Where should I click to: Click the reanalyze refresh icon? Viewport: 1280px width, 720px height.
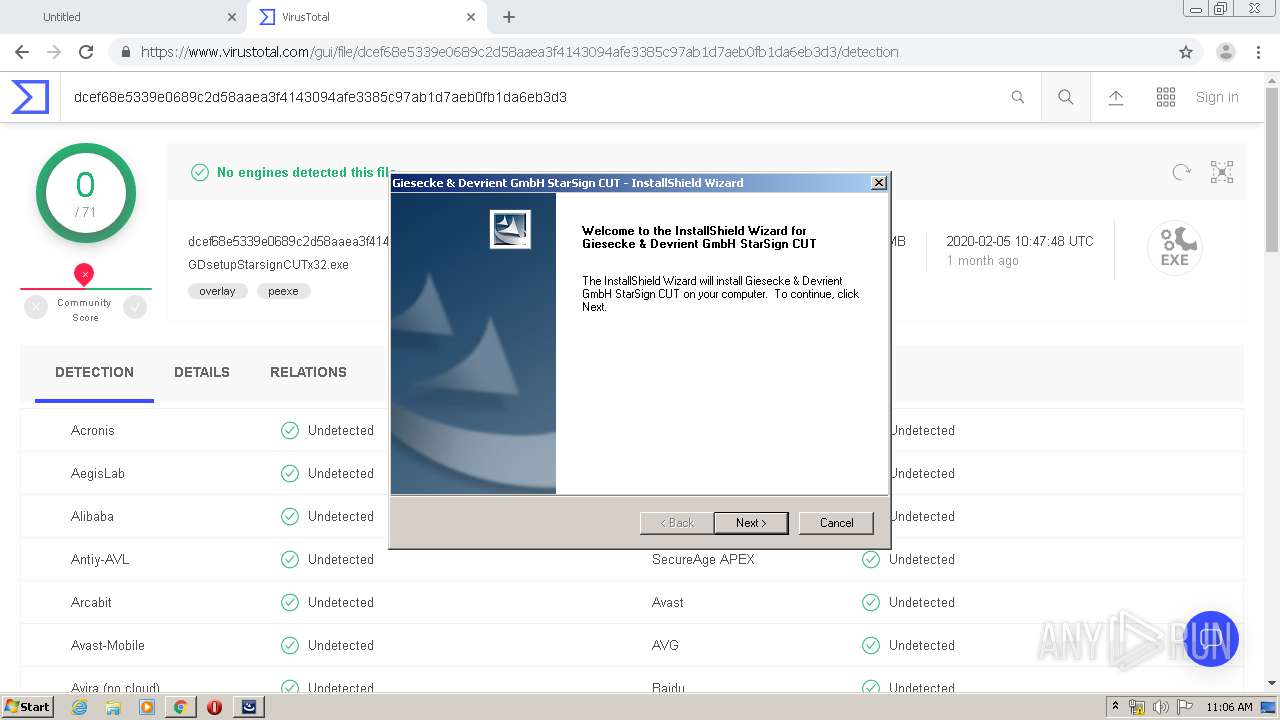1182,172
